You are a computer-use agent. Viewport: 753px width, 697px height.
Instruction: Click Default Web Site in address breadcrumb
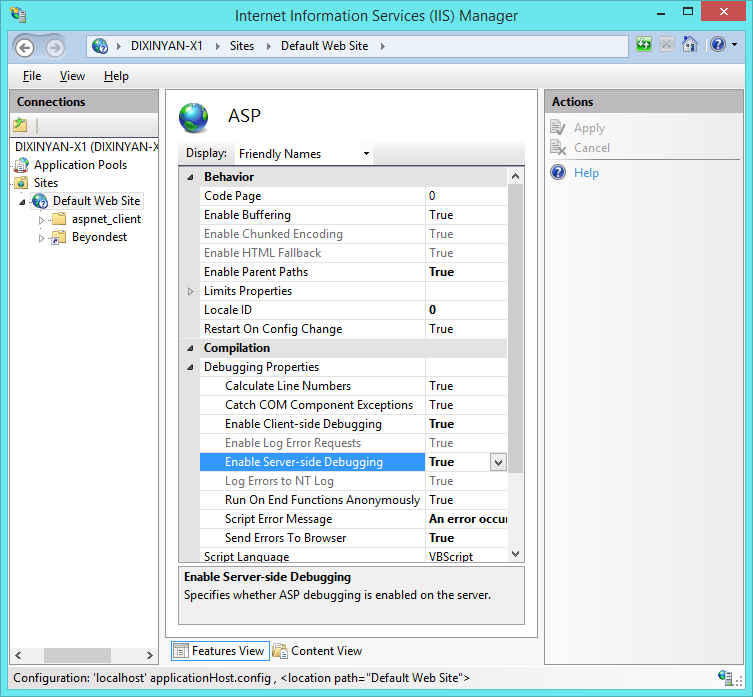click(x=324, y=46)
